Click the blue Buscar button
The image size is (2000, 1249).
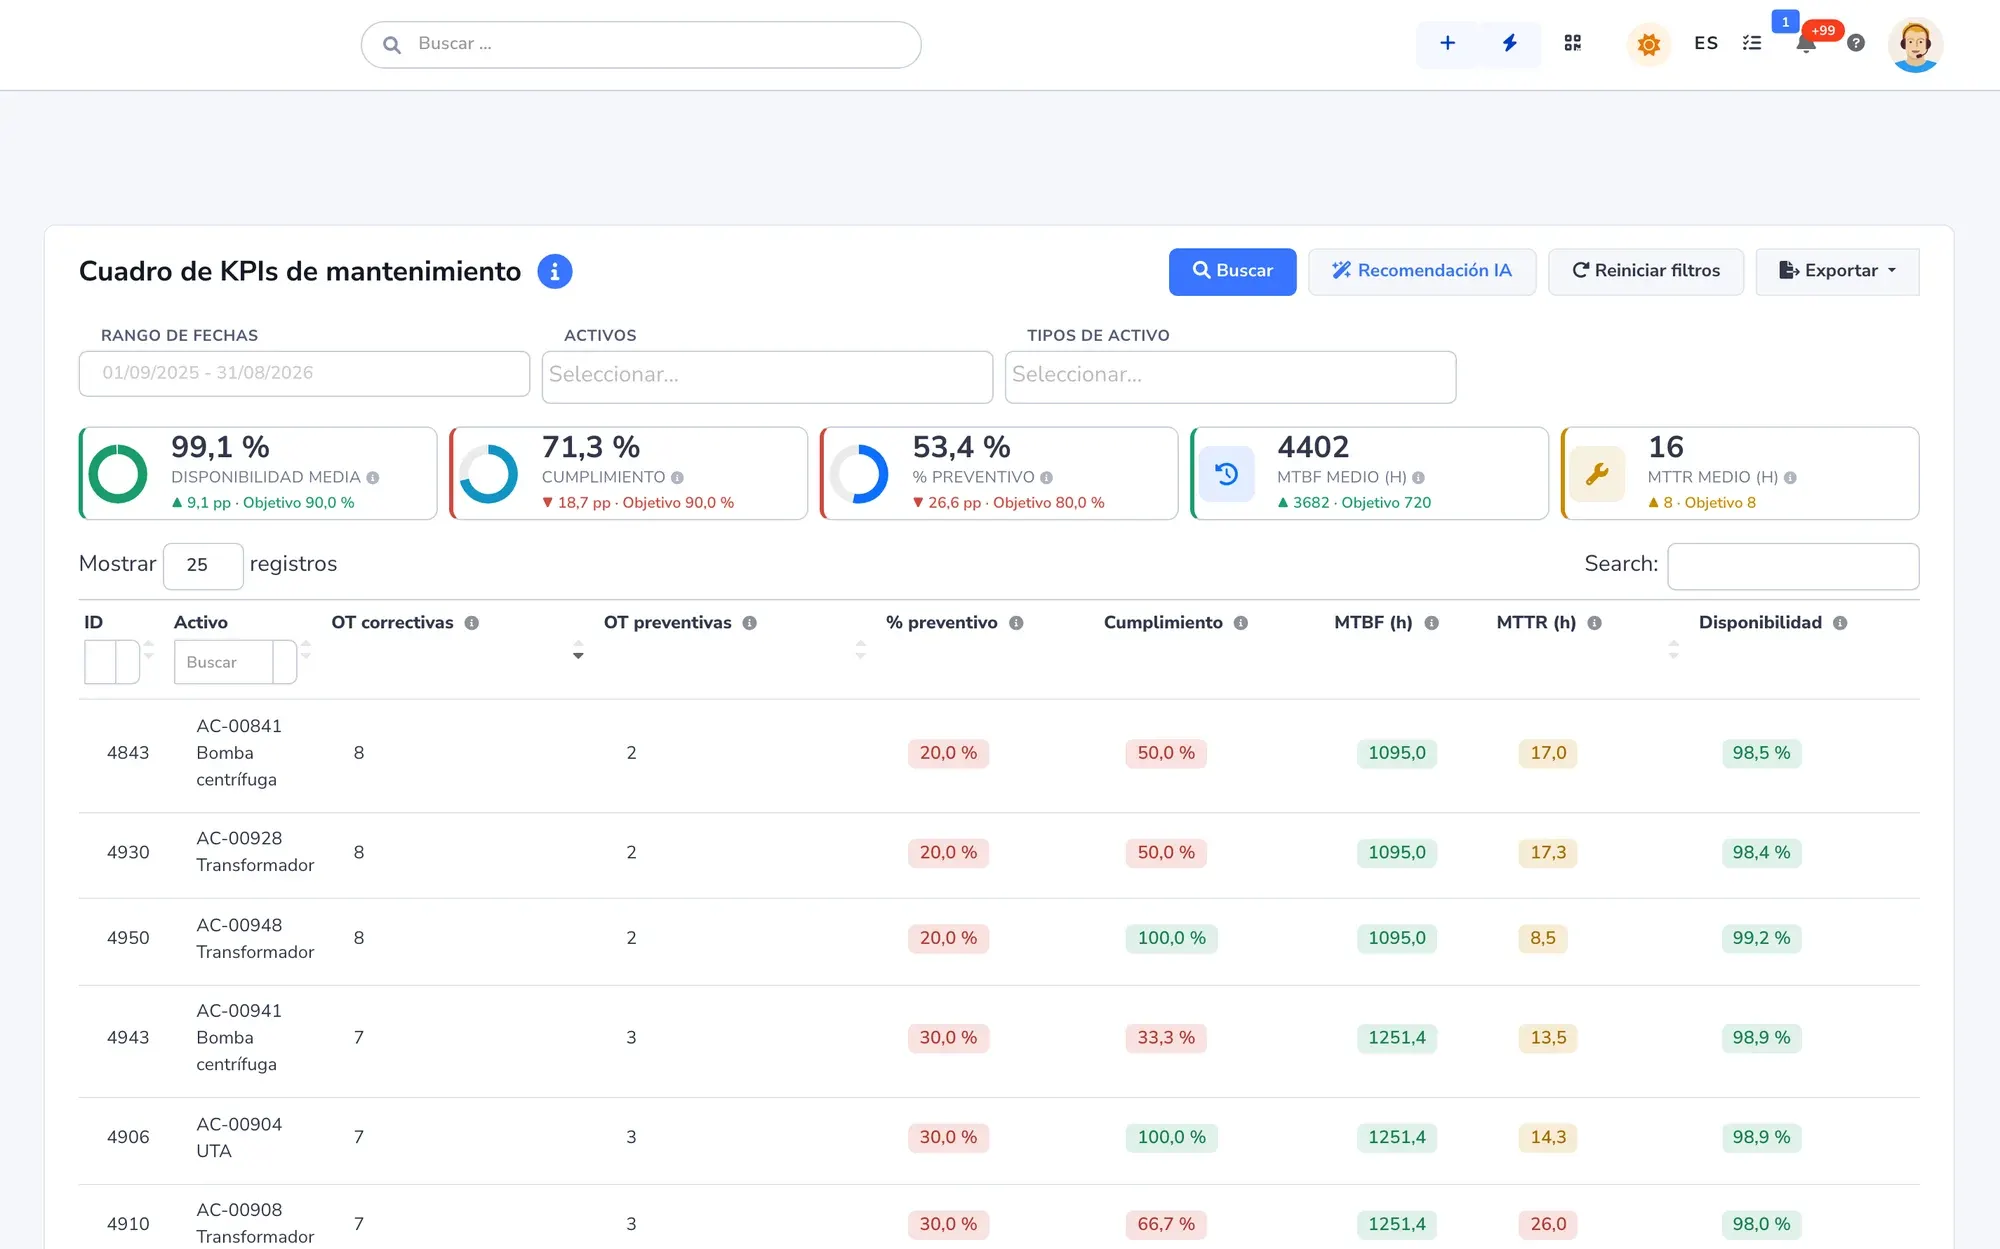(1232, 271)
